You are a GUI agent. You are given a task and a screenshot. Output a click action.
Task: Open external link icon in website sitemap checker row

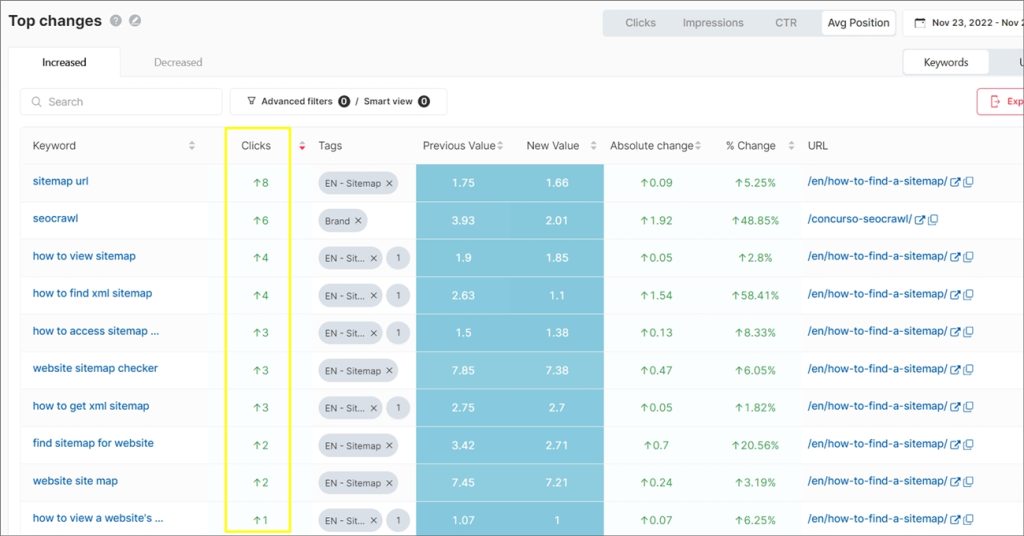click(955, 370)
